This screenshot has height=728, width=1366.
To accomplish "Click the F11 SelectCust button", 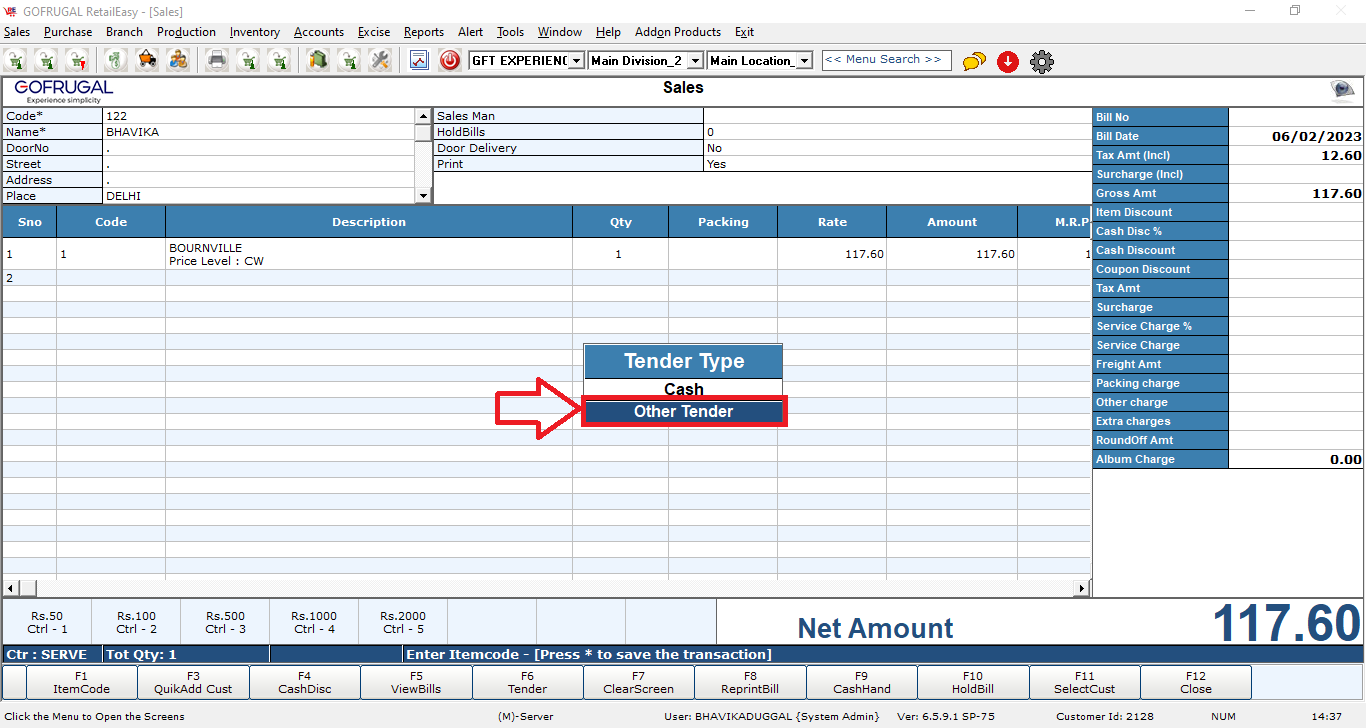I will (1084, 682).
